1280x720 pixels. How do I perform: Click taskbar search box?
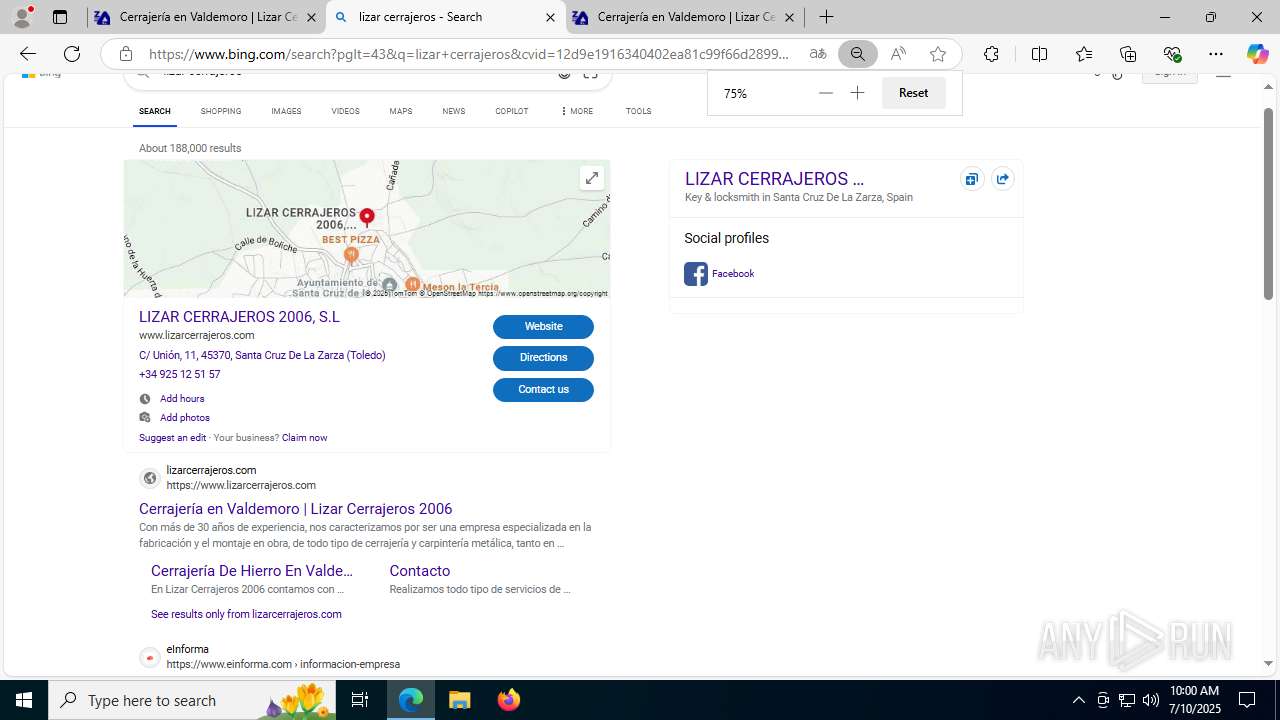193,700
